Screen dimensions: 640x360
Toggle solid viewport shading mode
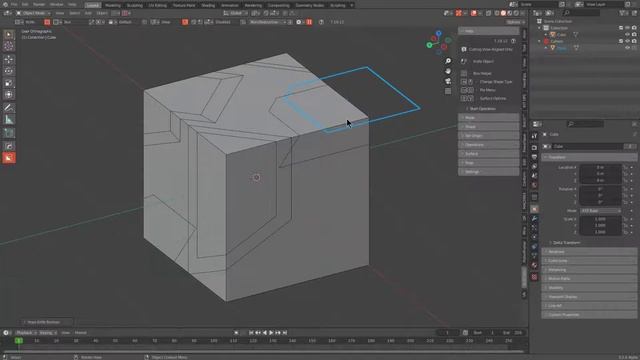pyautogui.click(x=503, y=13)
